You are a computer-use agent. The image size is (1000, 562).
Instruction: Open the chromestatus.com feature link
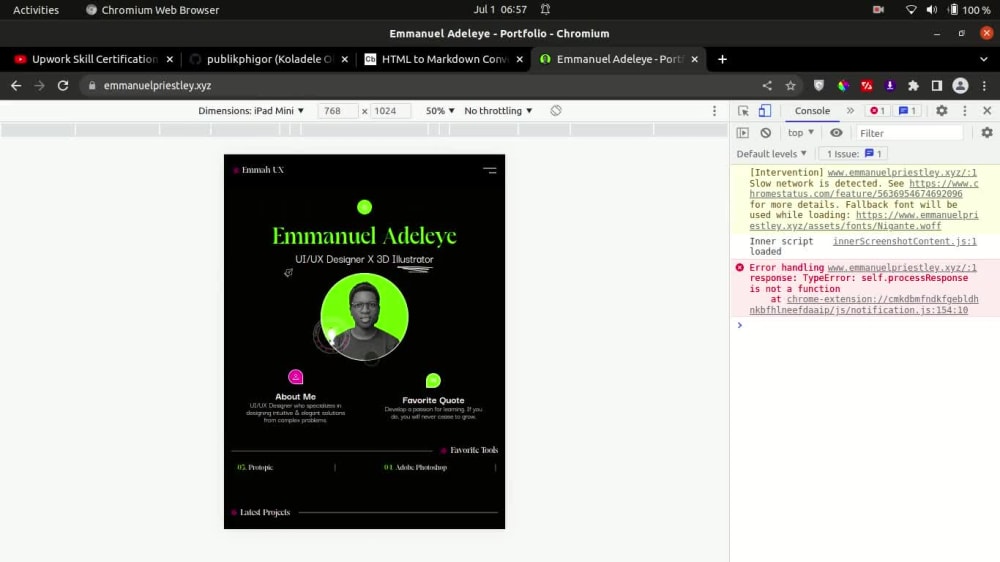point(864,189)
